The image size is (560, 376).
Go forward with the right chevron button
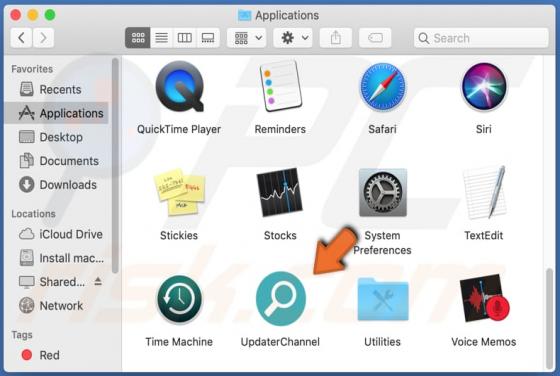tap(43, 37)
